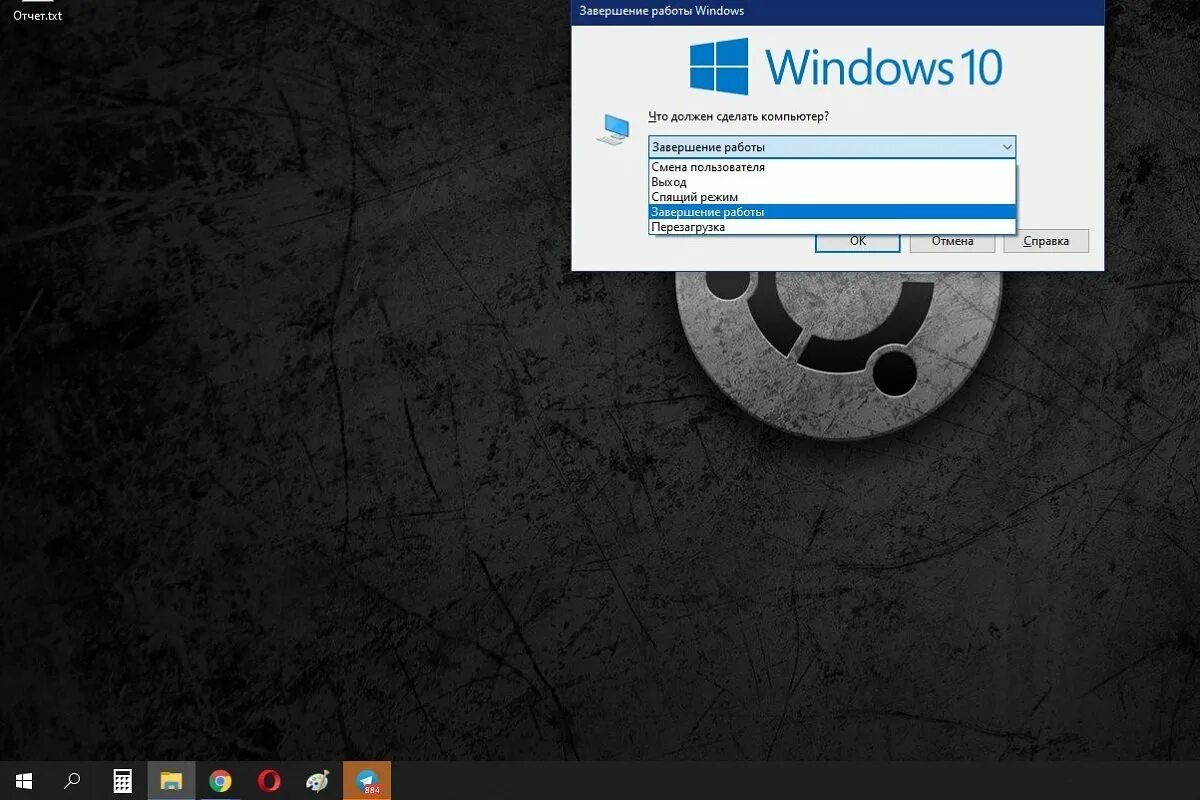Click the 'Что должен сделать компьютер?' label
The image size is (1200, 800).
click(x=738, y=117)
